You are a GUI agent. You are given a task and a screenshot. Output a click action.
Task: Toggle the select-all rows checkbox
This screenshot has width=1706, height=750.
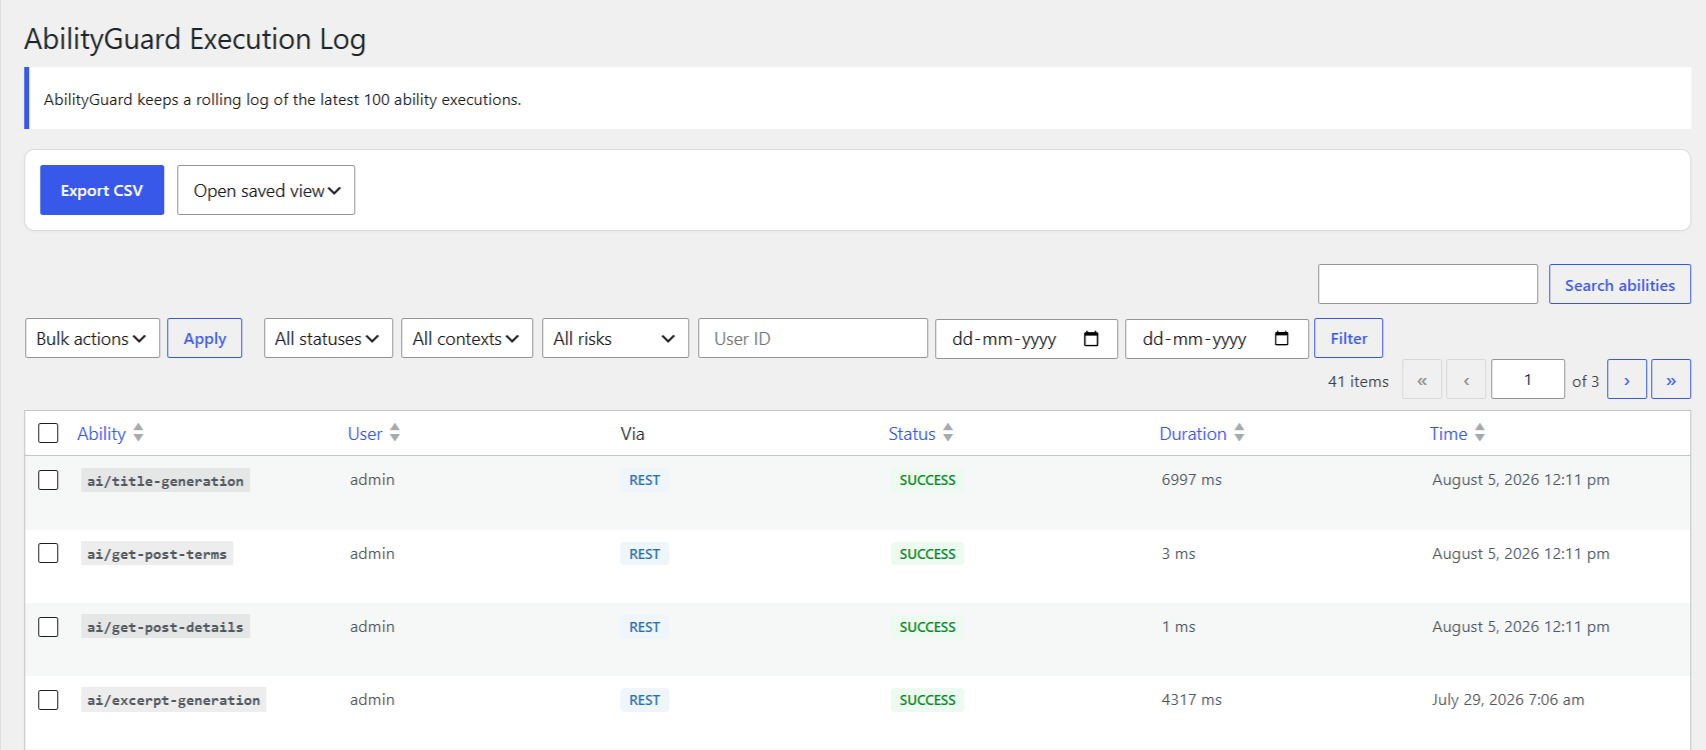48,433
